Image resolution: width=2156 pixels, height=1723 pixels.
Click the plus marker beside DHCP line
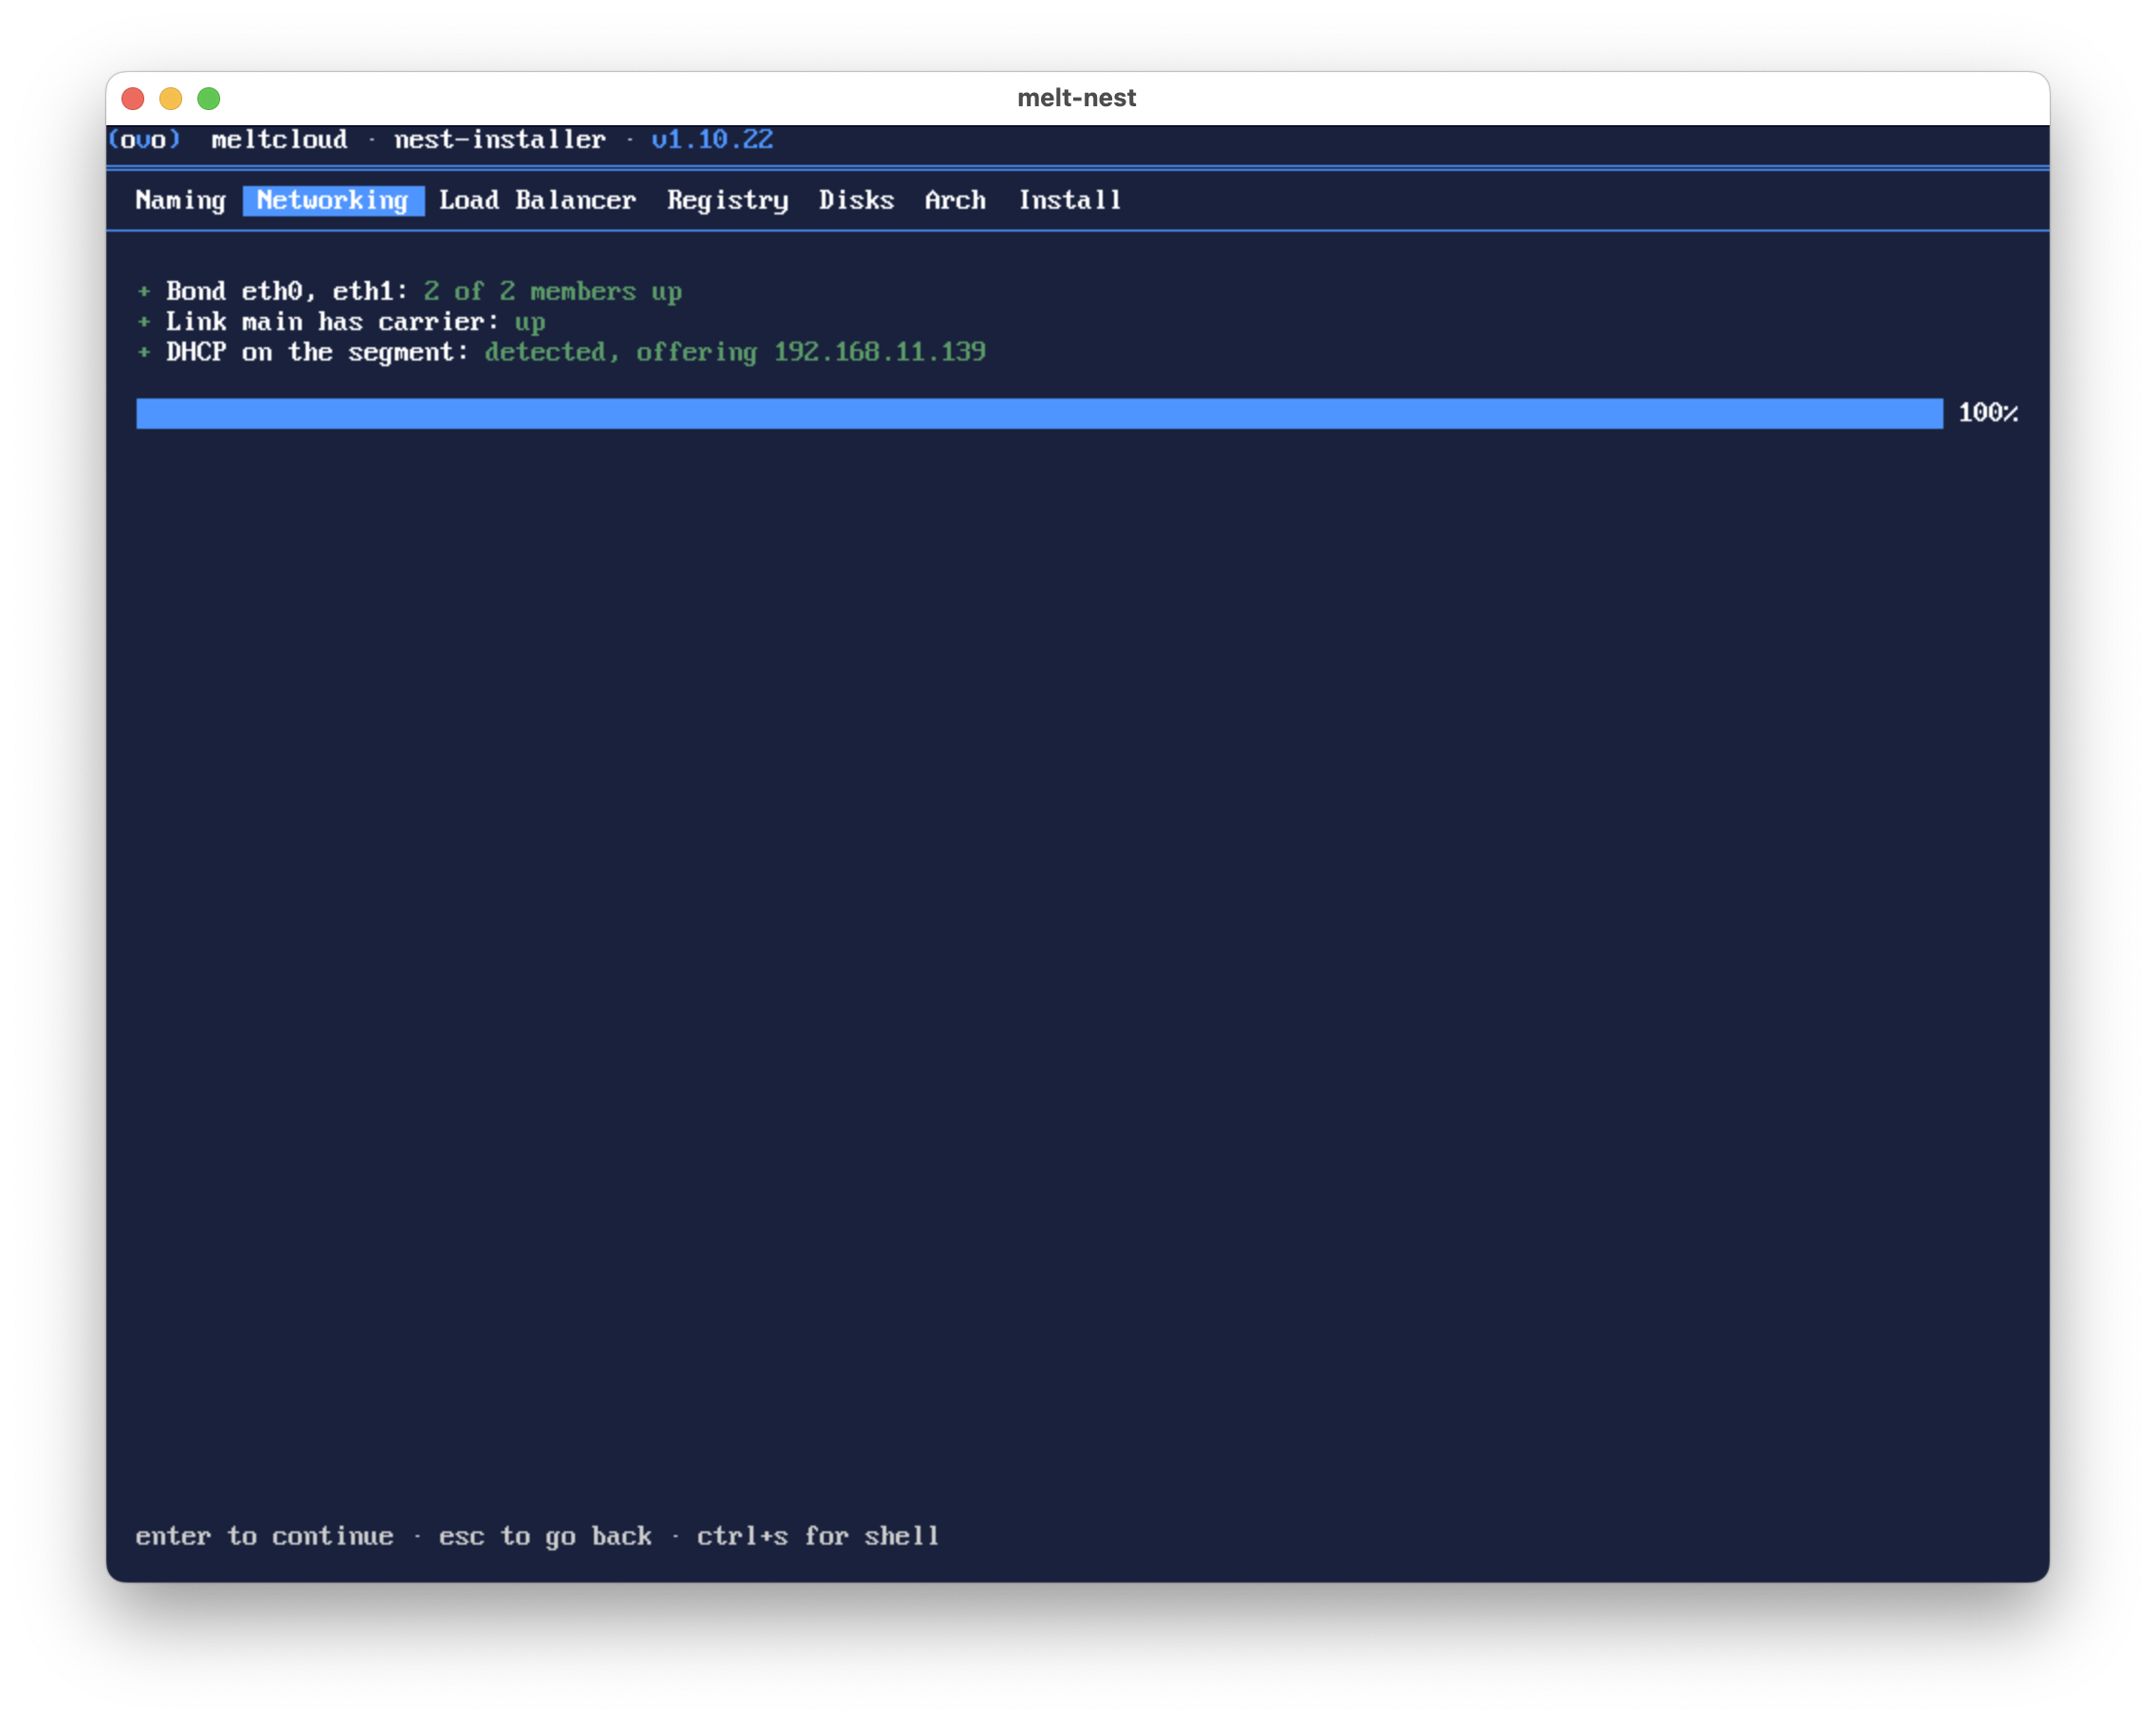tap(144, 351)
